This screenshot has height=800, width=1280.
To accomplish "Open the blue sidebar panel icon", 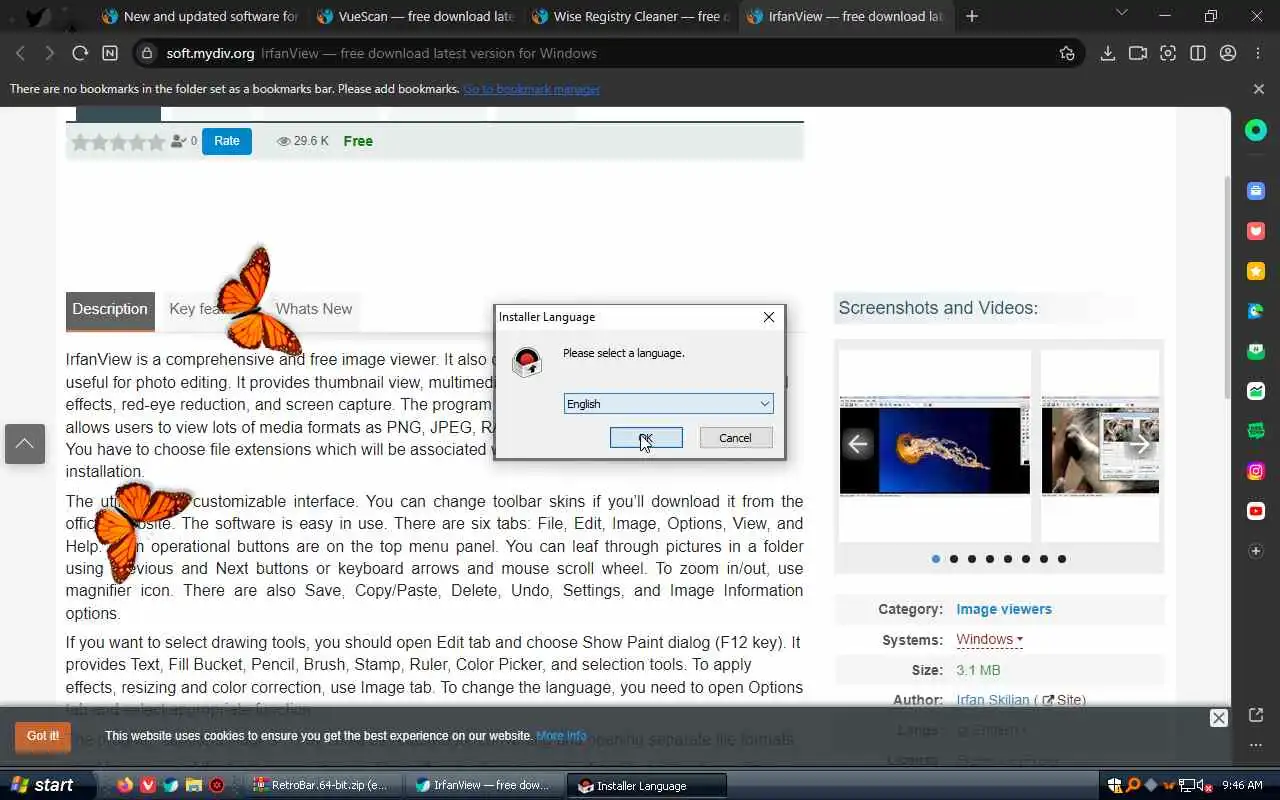I will click(1256, 191).
